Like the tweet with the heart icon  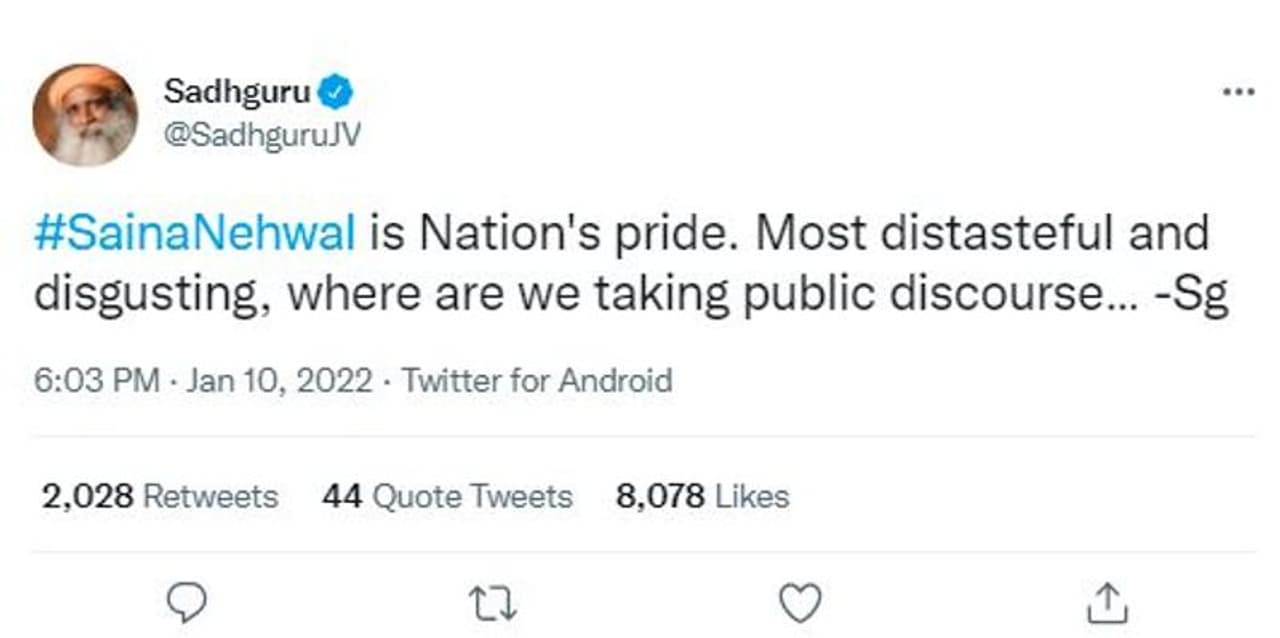pos(800,603)
